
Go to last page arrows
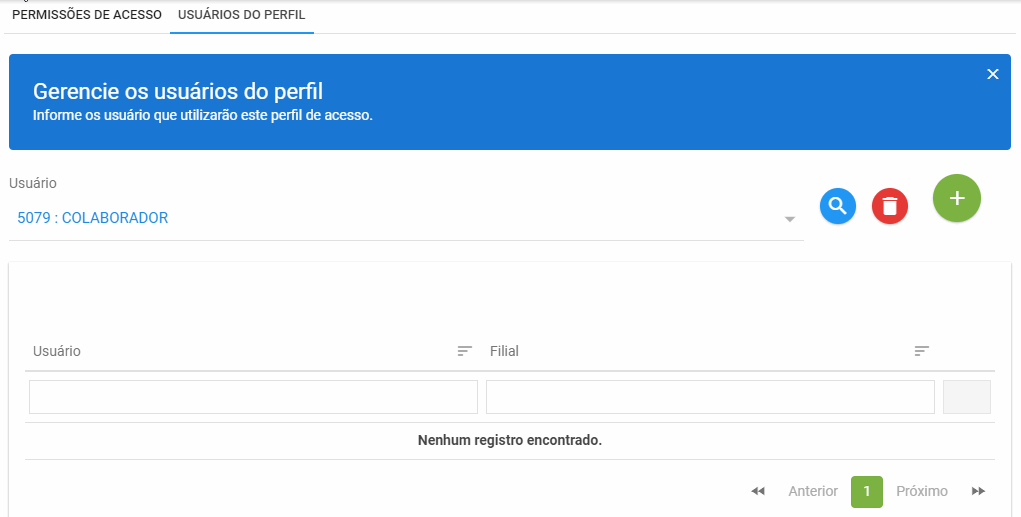978,491
